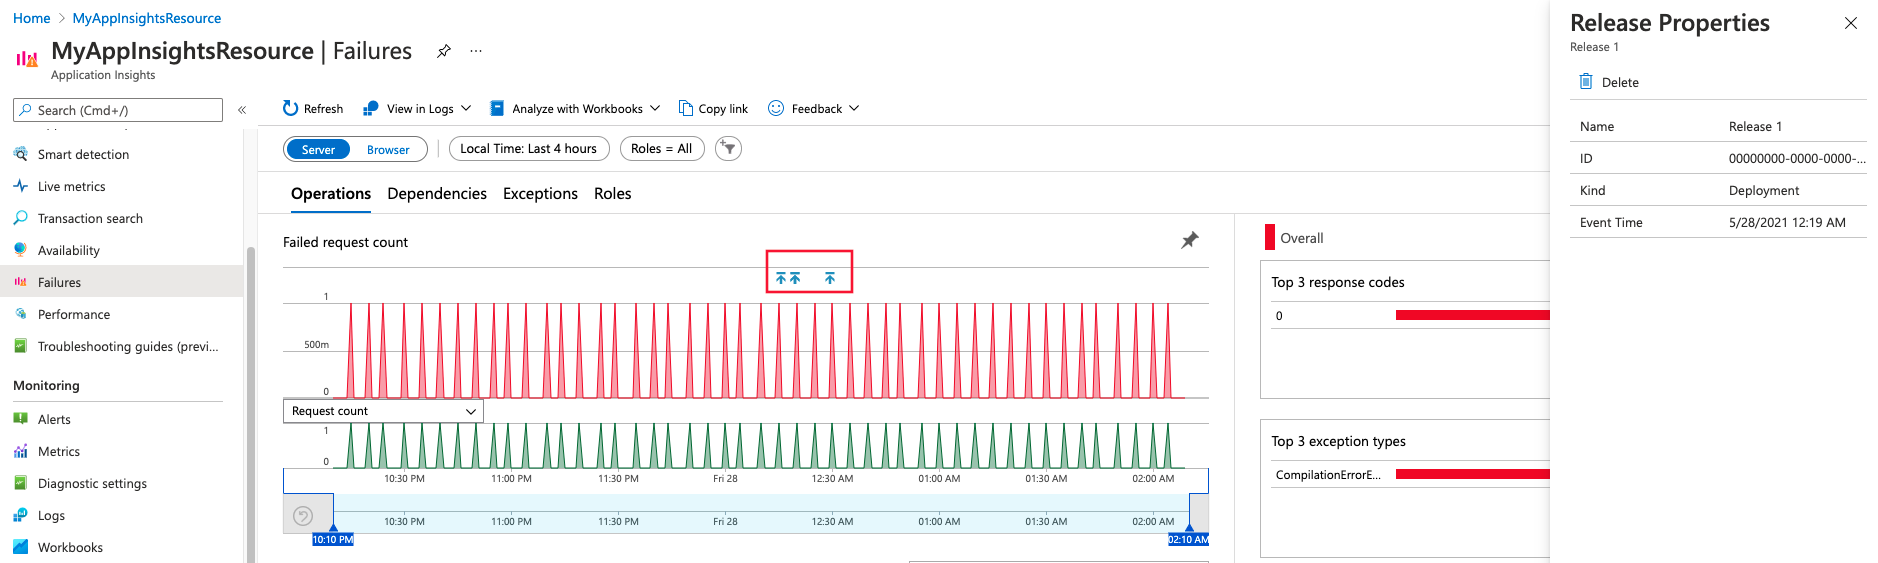Open Diagnostic settings under Monitoring
The width and height of the screenshot is (1878, 563).
tap(121, 483)
